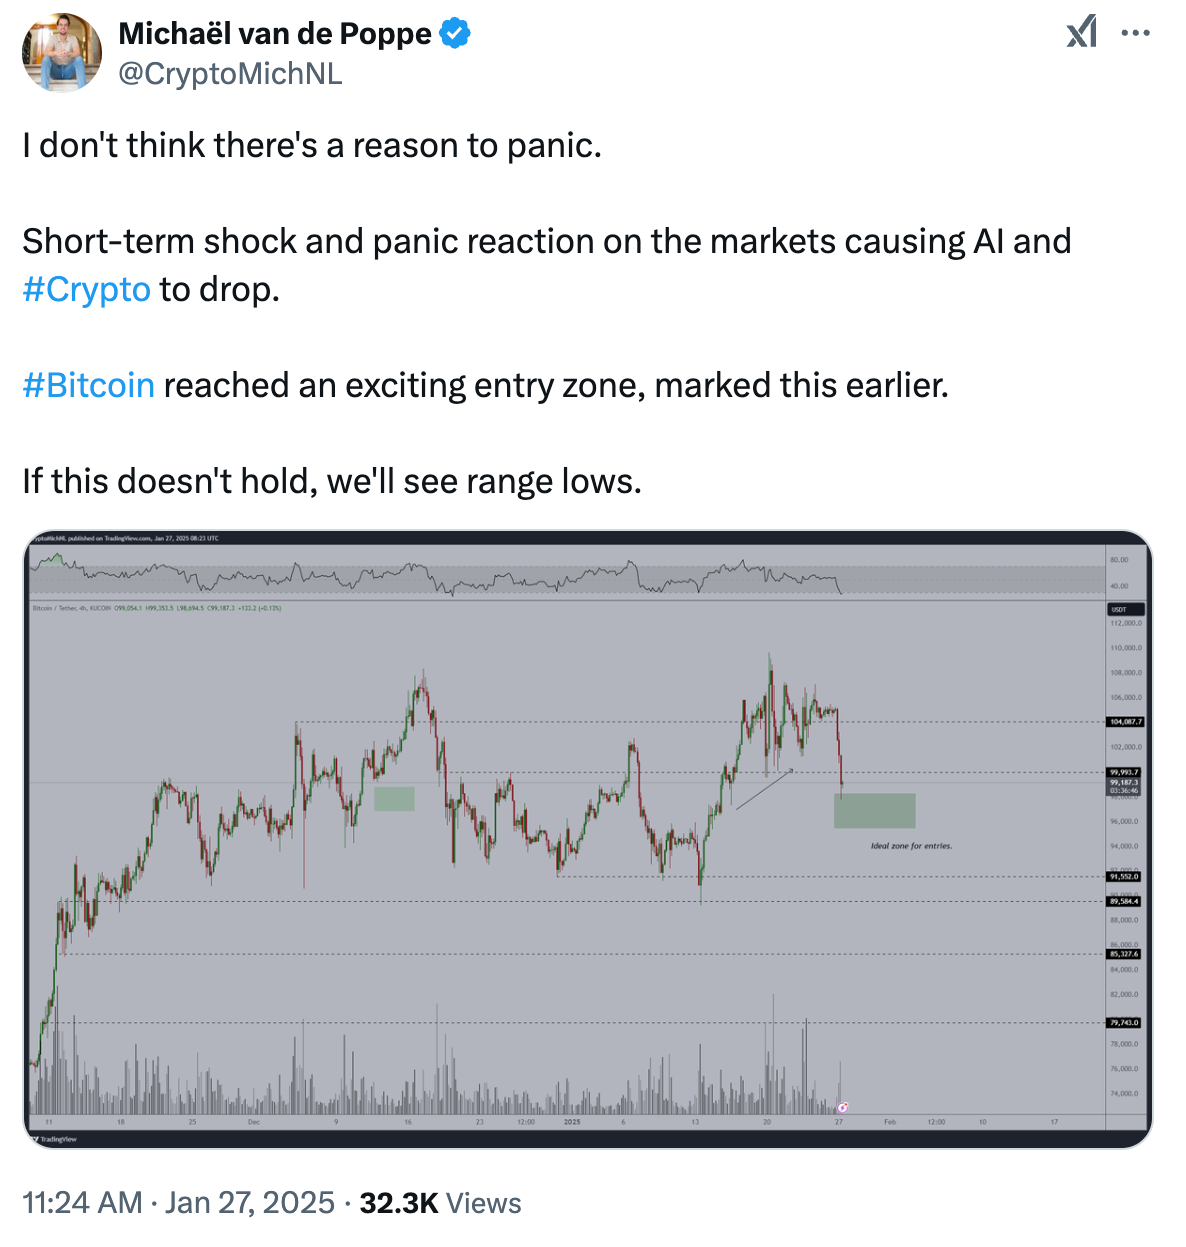This screenshot has height=1247, width=1186.
Task: Open the 11:24 AM Jan 27, 2025 timestamp
Action: pos(178,1202)
